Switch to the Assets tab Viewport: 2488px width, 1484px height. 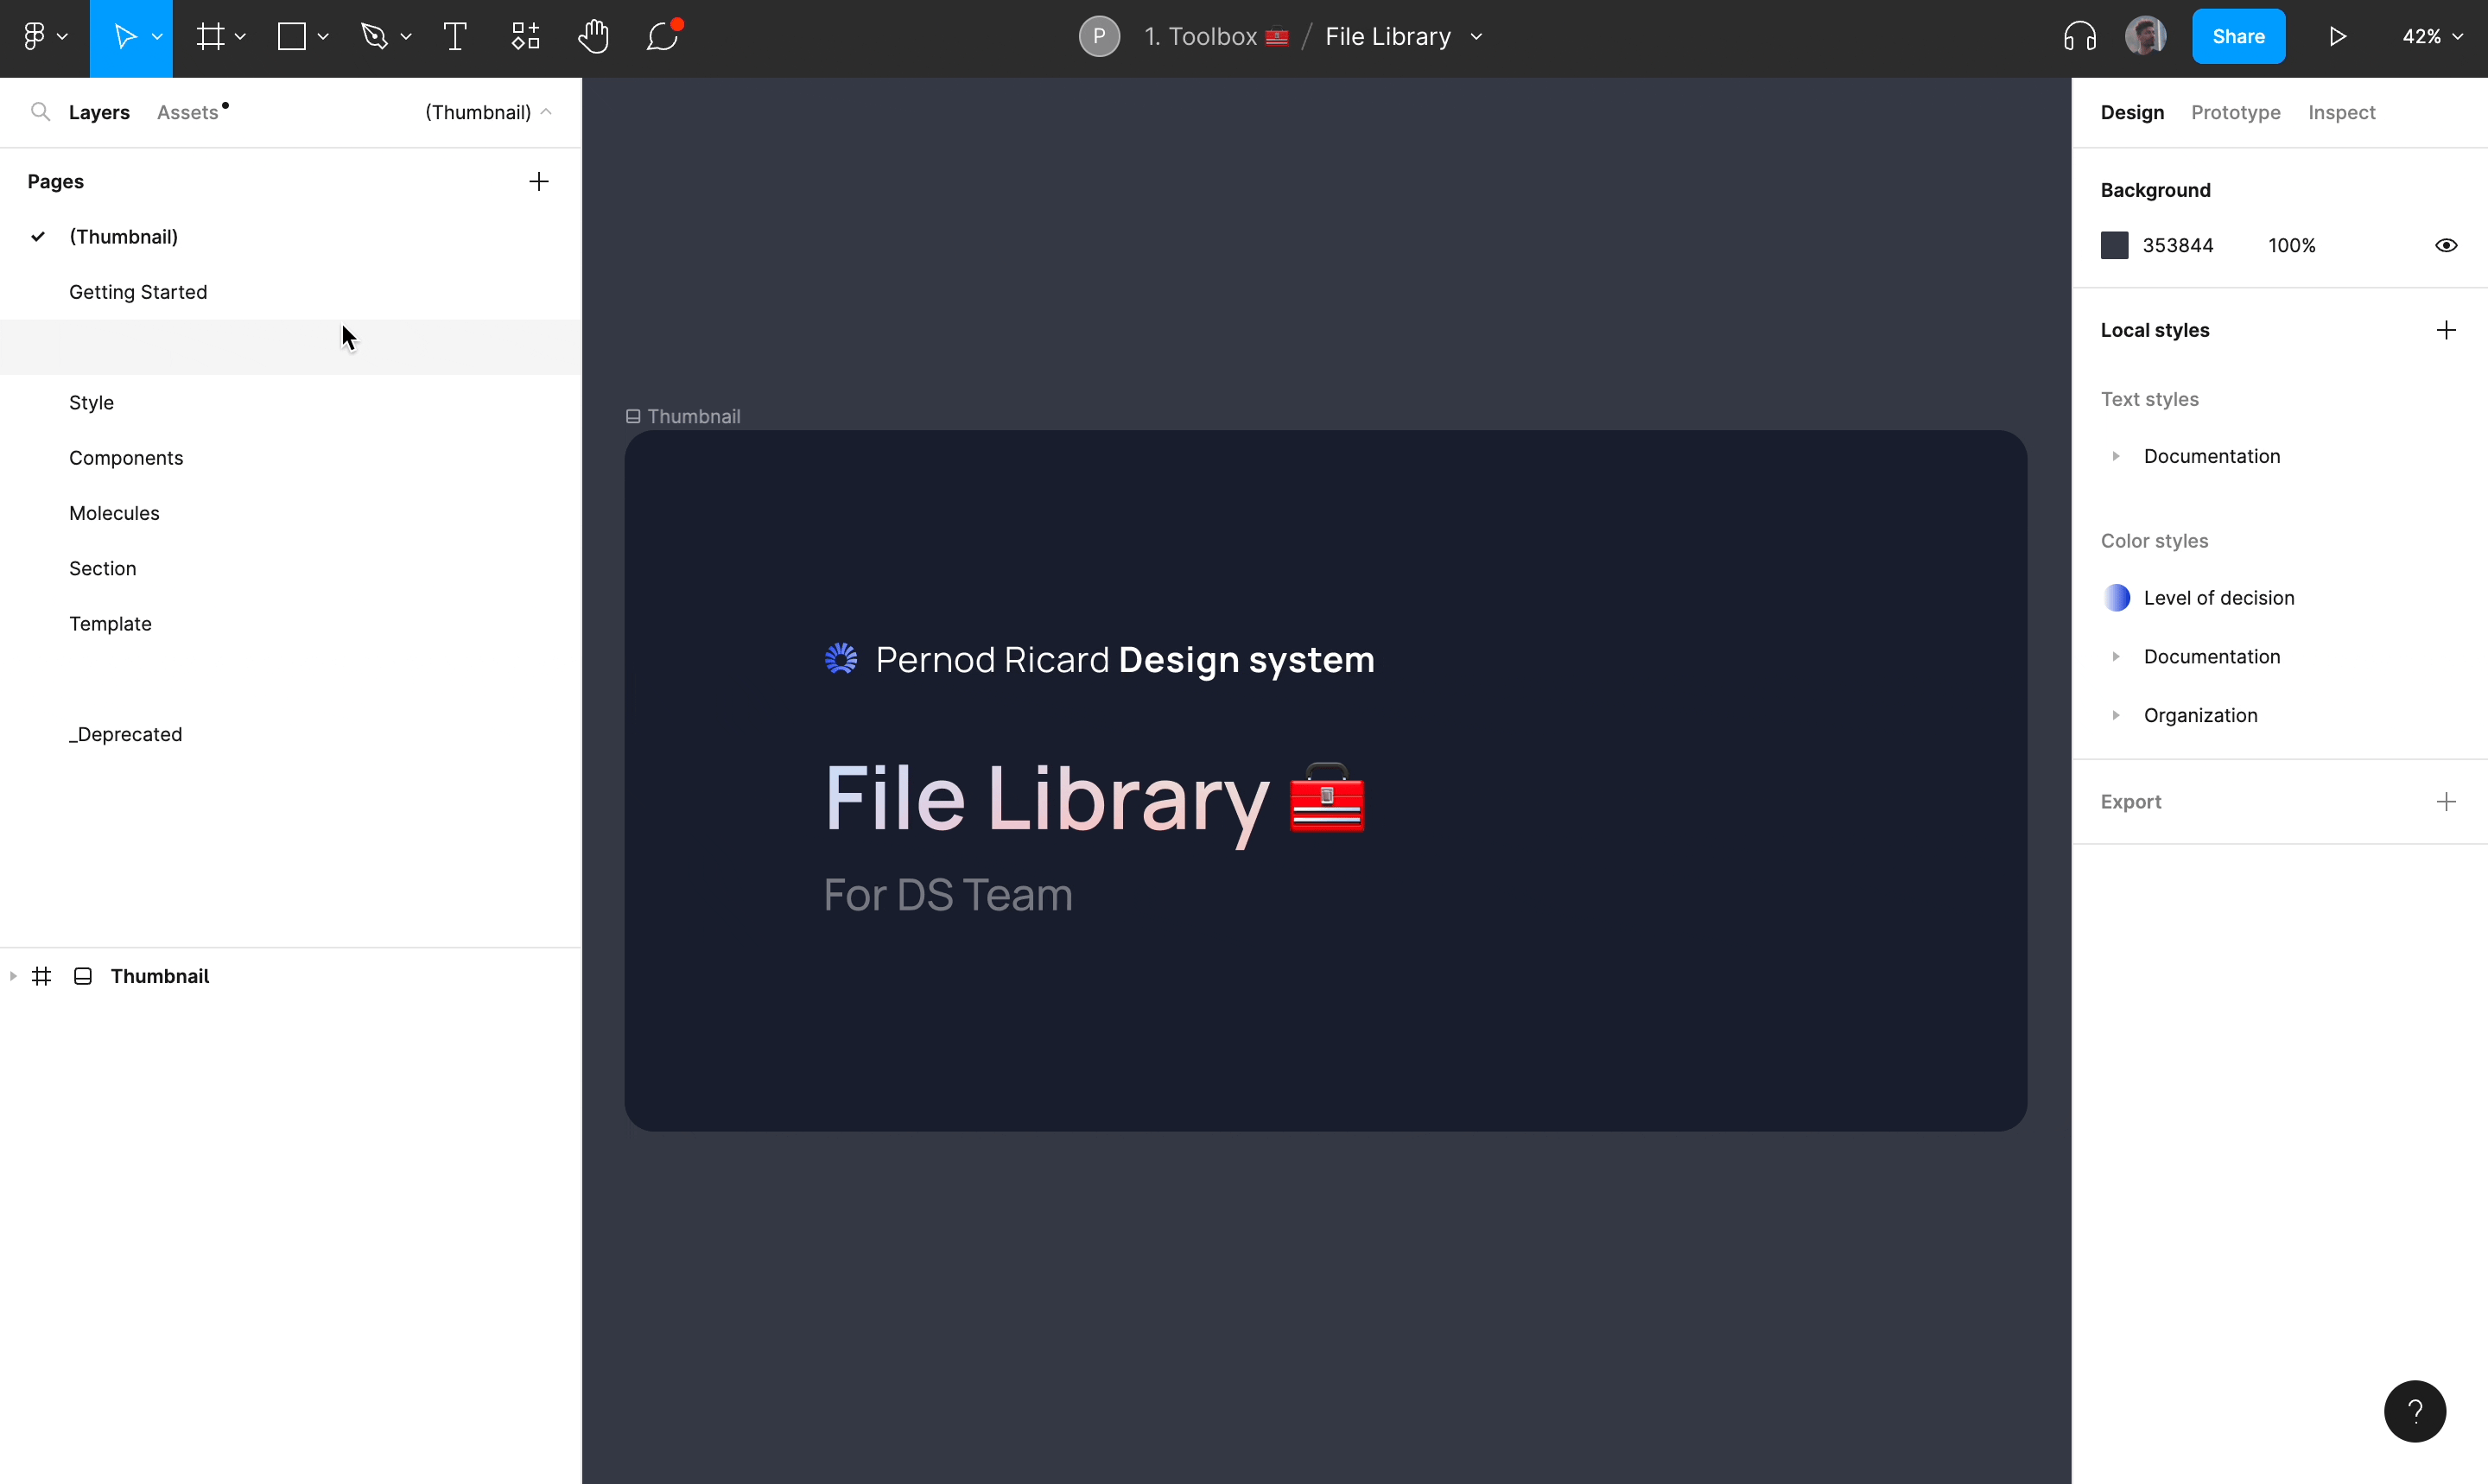coord(188,112)
